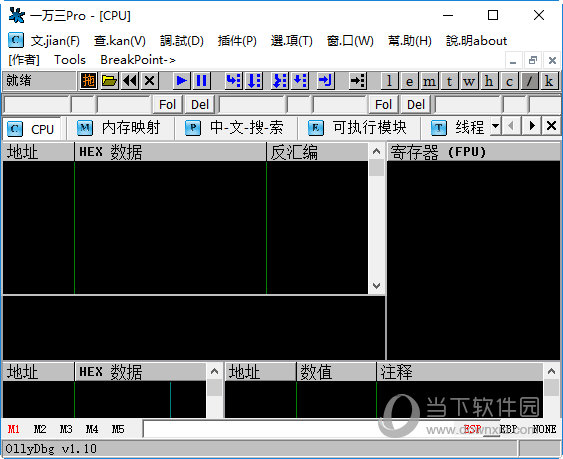The image size is (563, 459).
Task: Show Handles via h button
Action: click(x=489, y=81)
